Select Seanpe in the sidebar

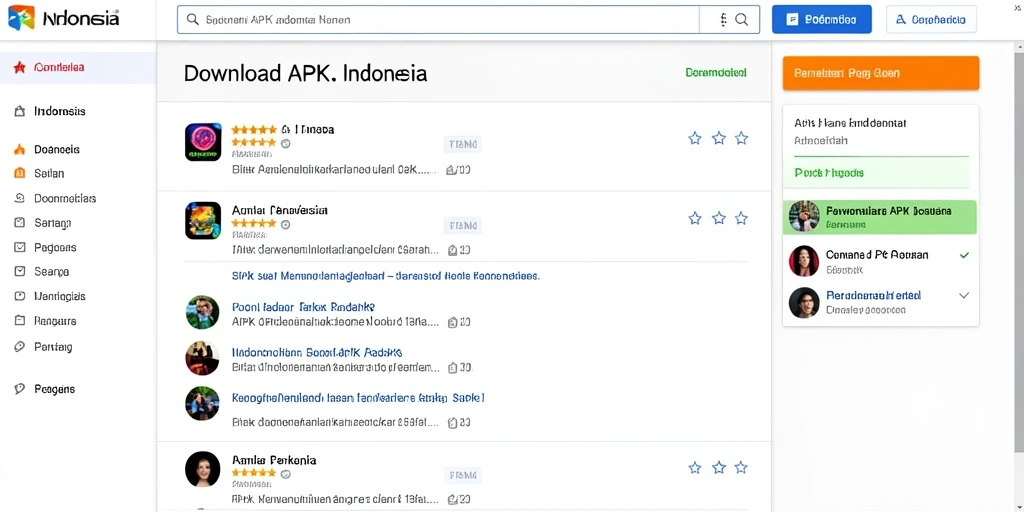coord(52,272)
